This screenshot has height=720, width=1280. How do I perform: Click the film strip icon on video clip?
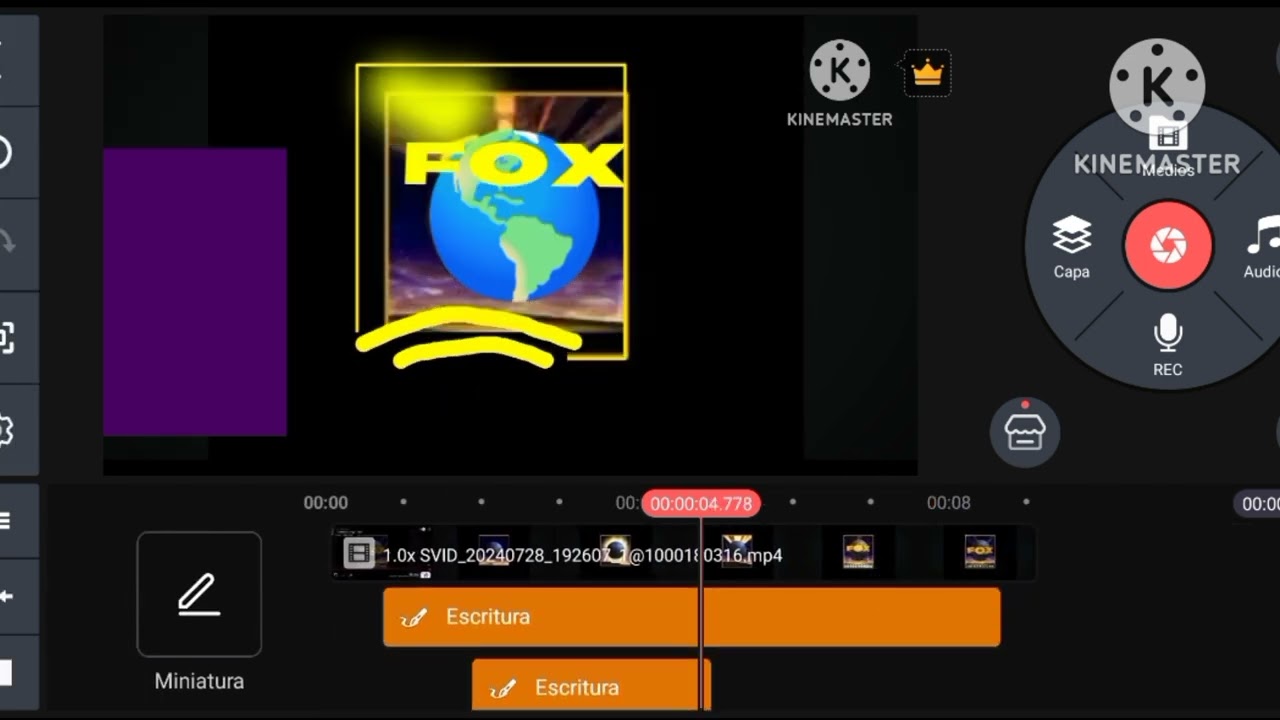358,553
